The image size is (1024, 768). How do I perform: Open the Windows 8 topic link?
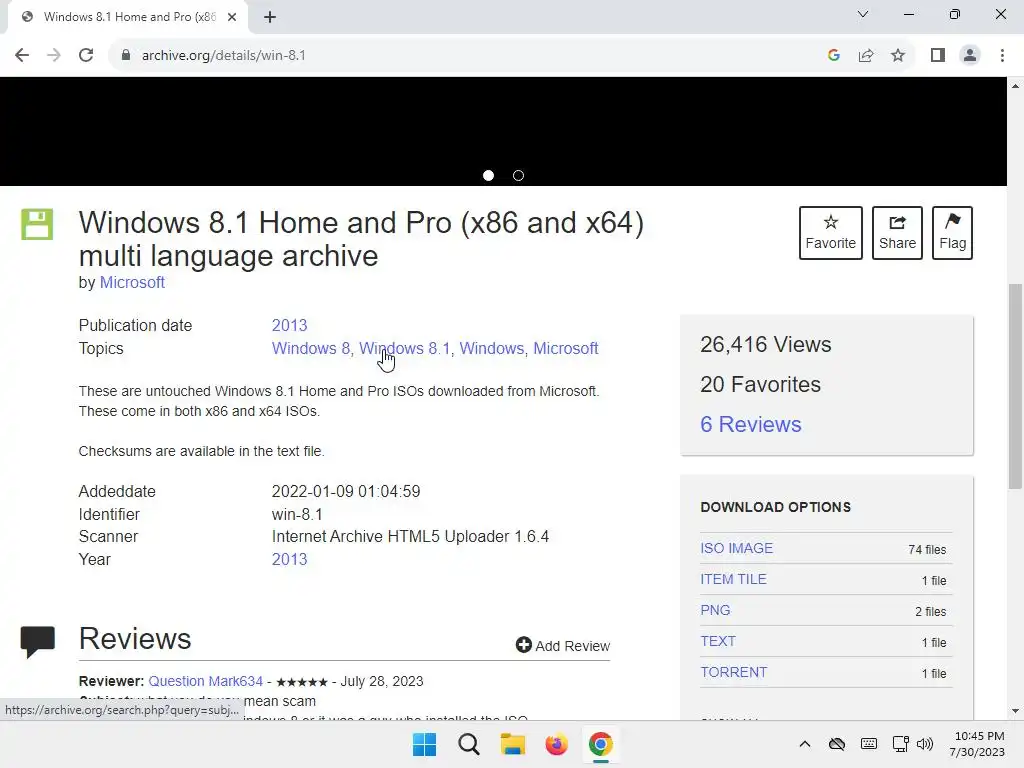(x=311, y=349)
